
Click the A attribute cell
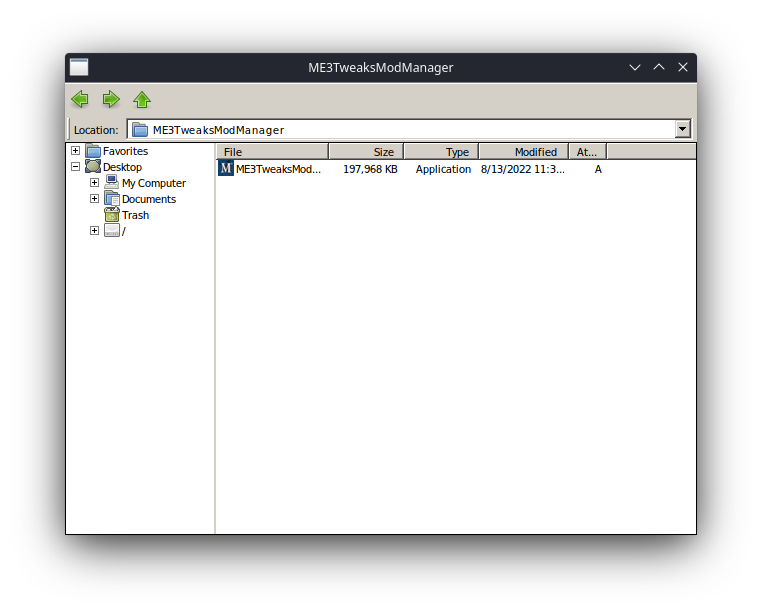(598, 169)
